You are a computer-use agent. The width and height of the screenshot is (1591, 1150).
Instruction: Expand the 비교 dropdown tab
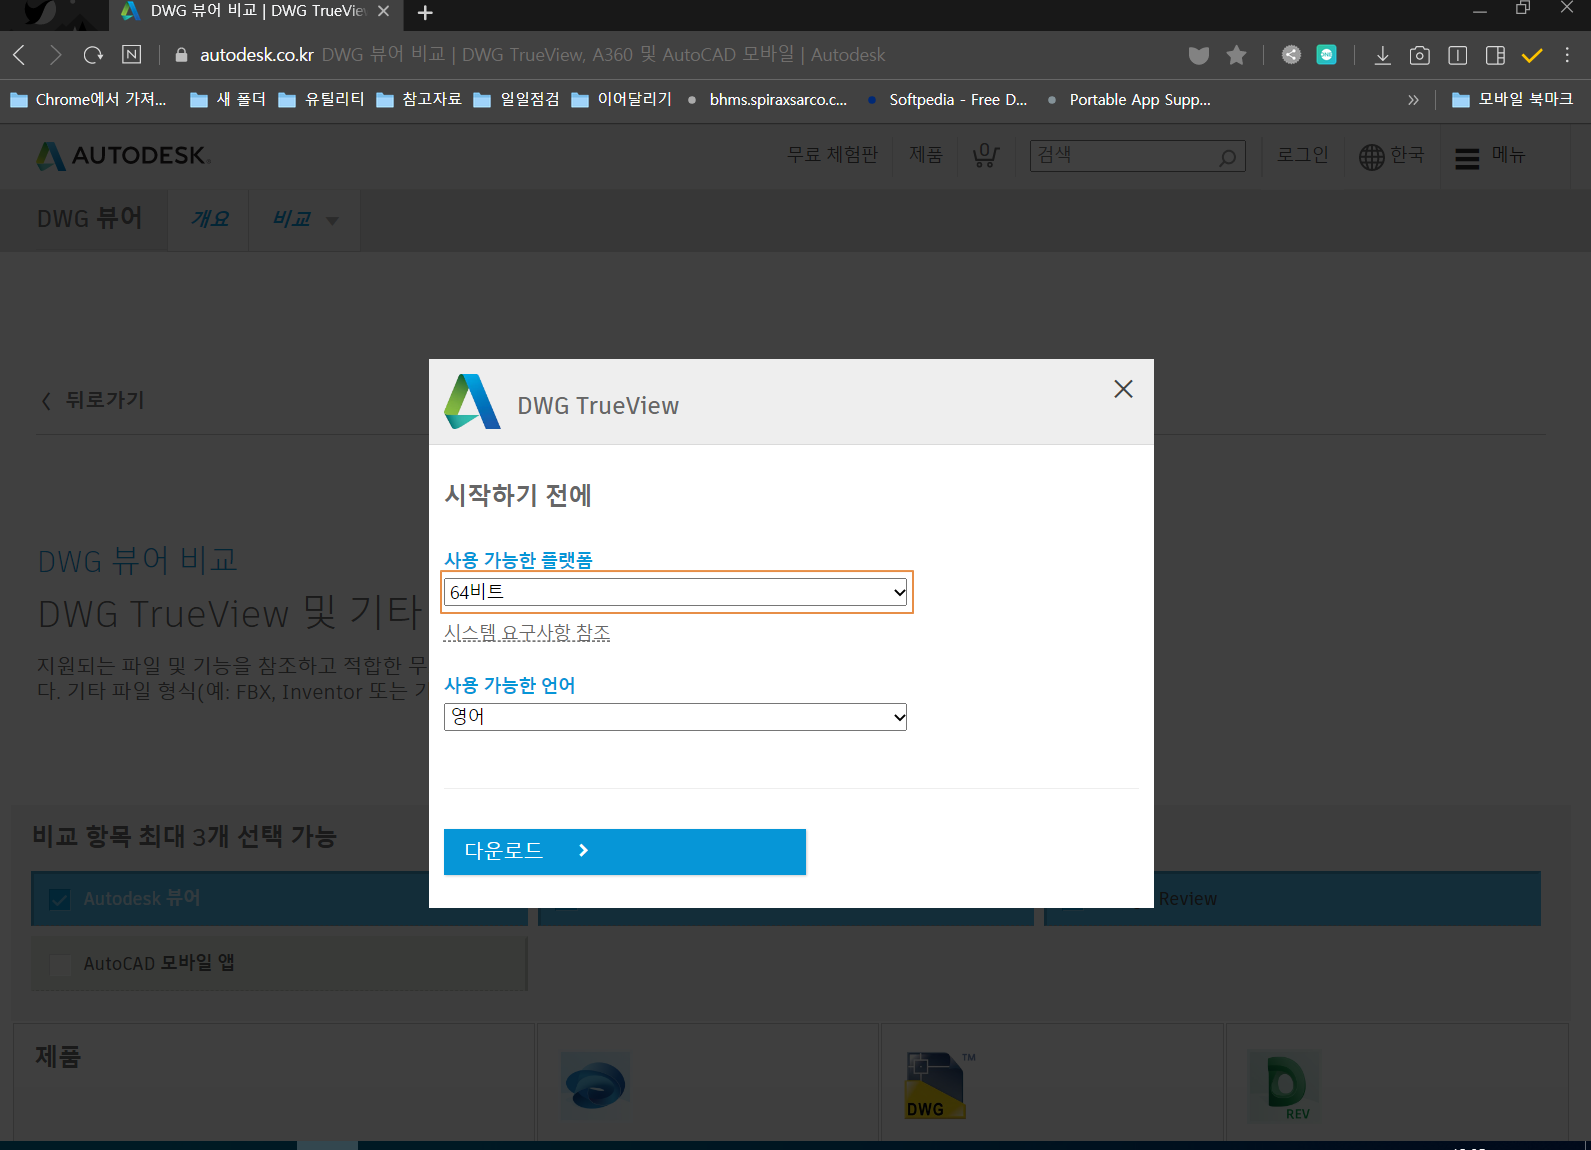click(305, 219)
